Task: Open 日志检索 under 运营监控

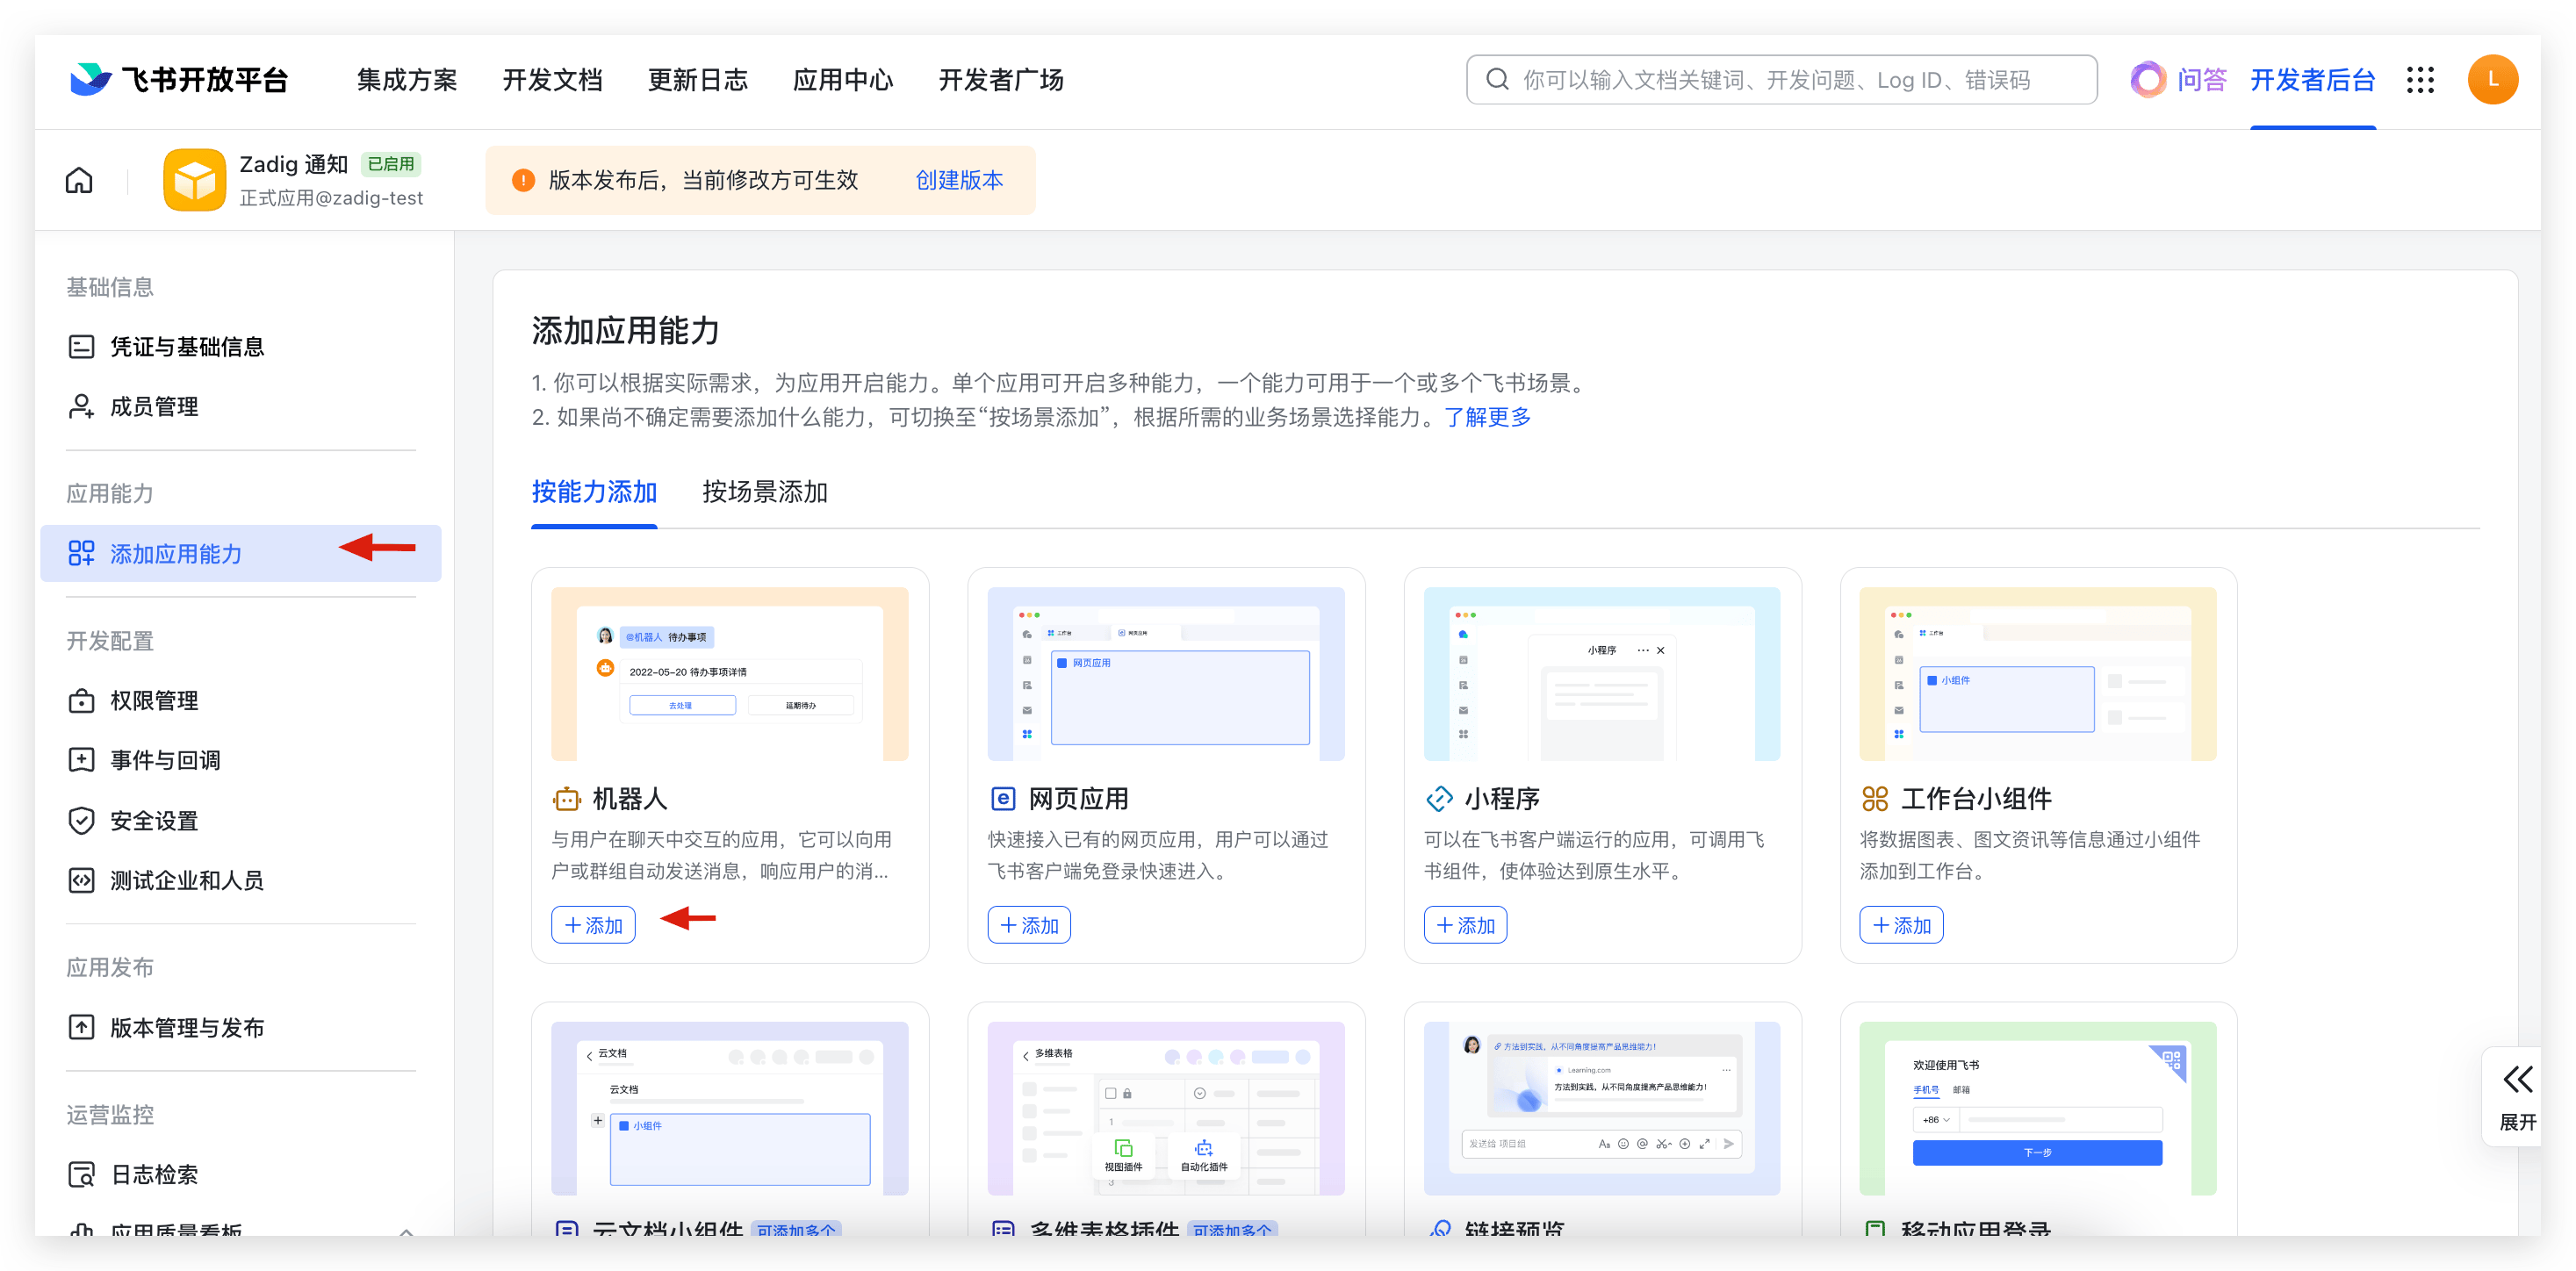Action: coord(153,1175)
